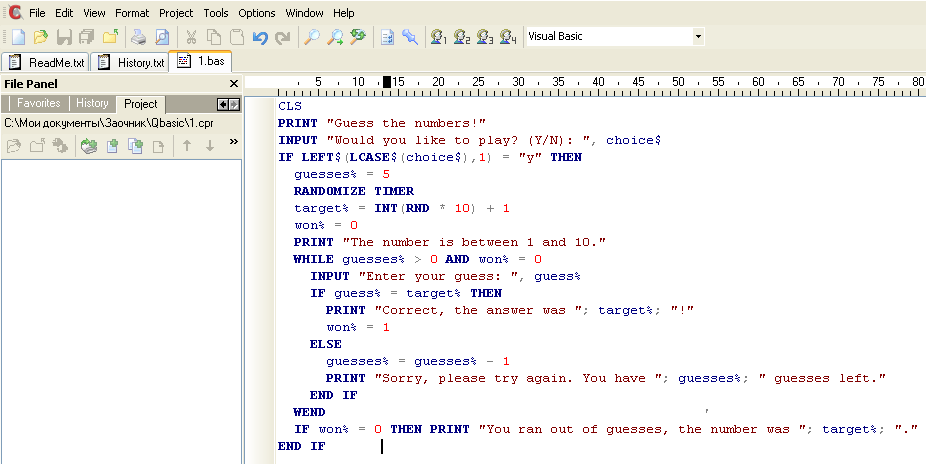Select the Project tab in File Panel

(x=141, y=104)
